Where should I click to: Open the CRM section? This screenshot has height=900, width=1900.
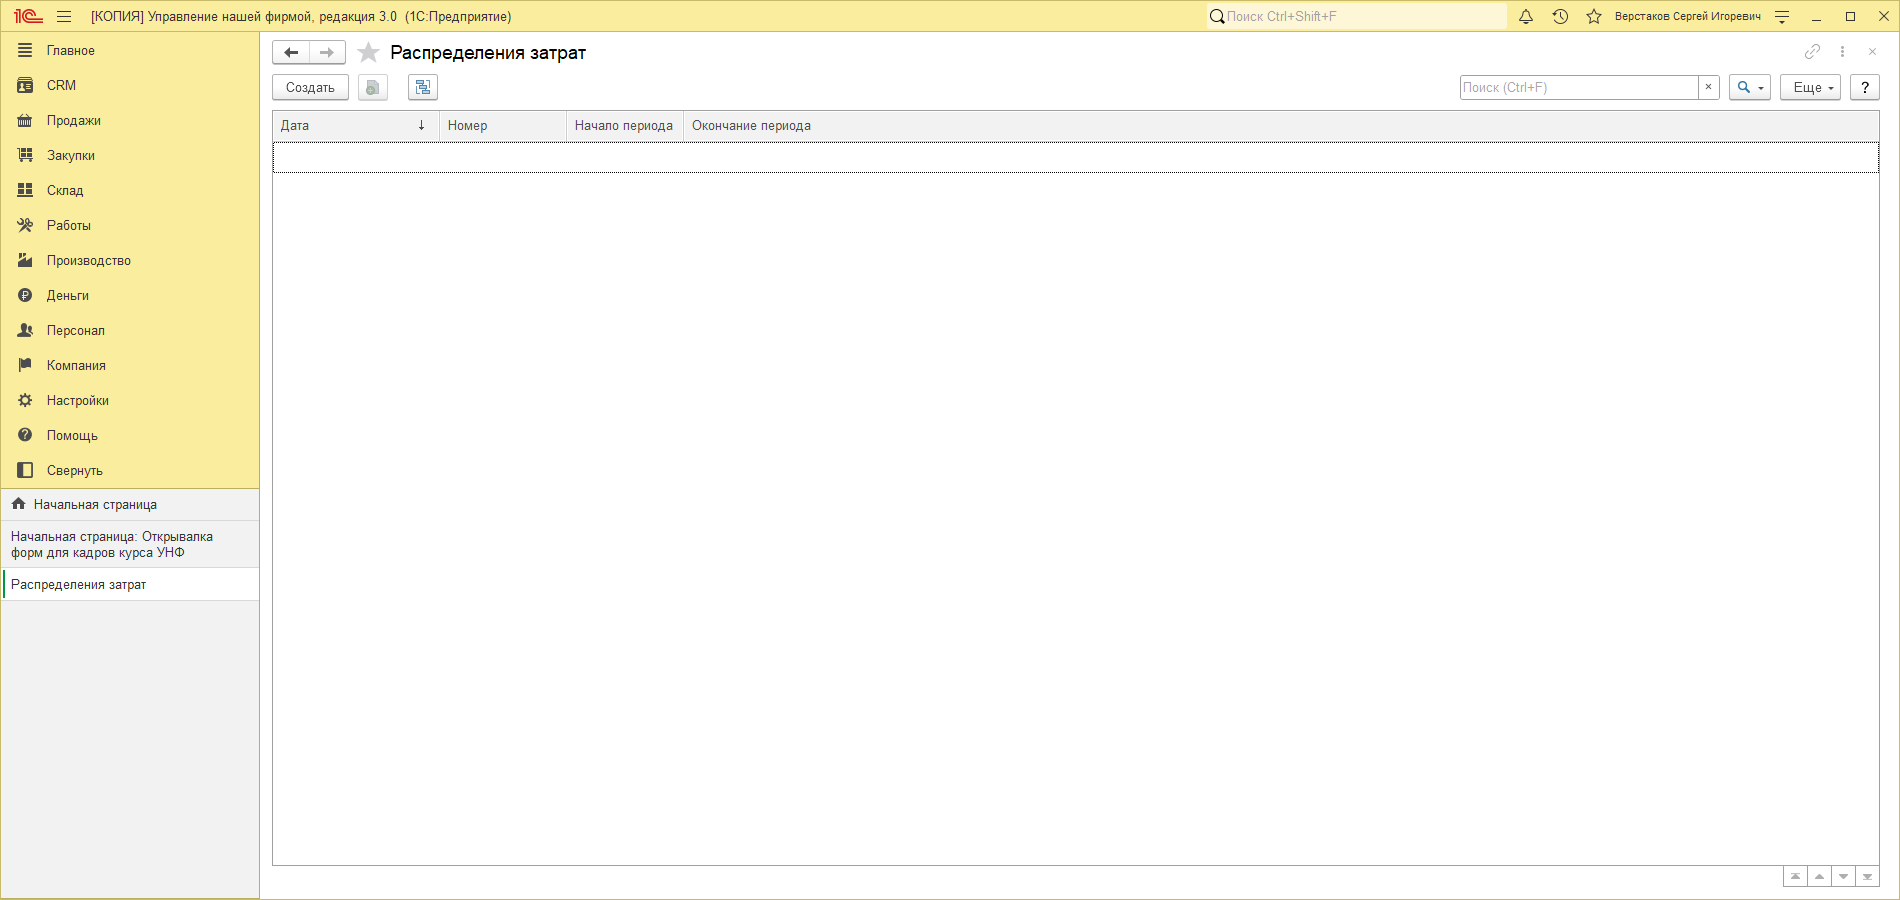(x=130, y=85)
